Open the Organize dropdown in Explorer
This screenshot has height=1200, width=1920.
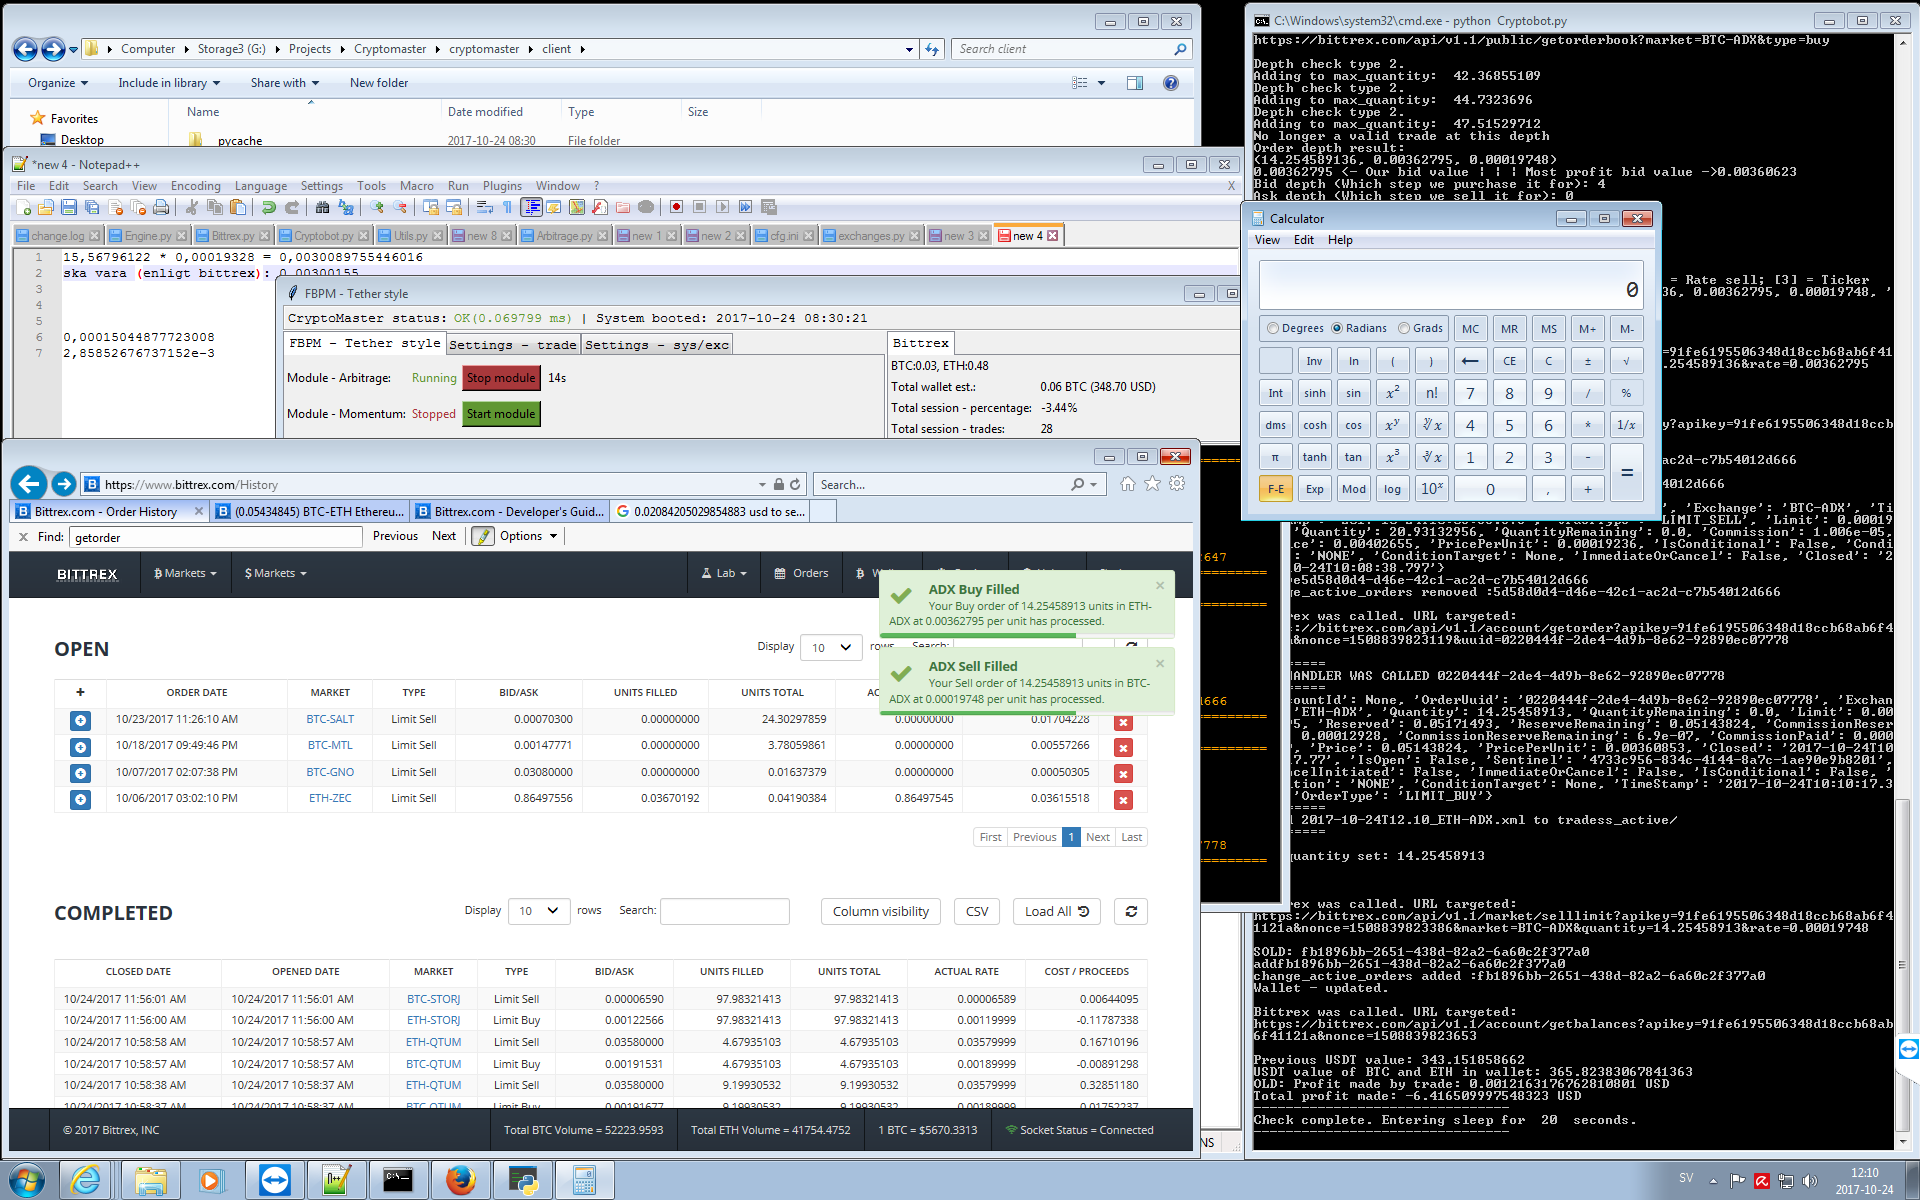coord(58,83)
